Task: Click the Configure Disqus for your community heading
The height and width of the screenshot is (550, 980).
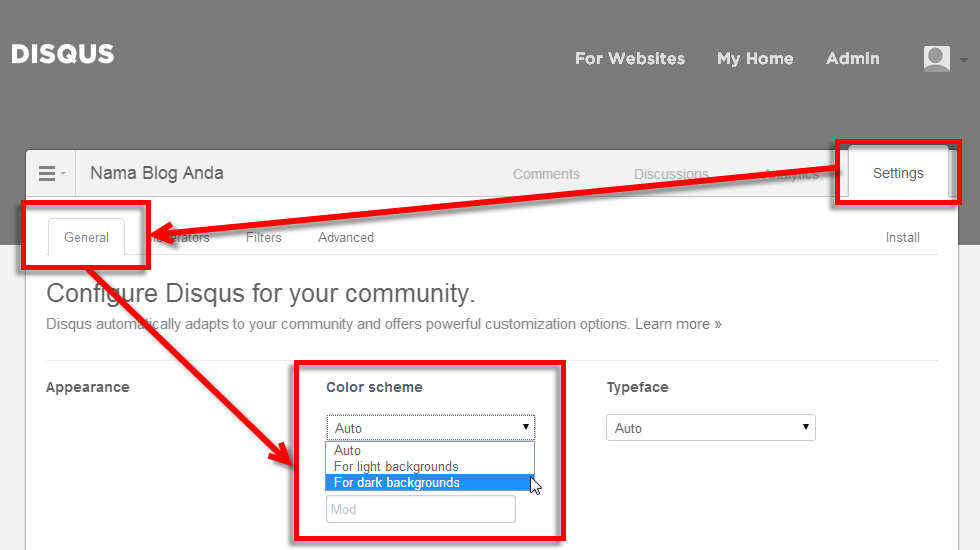Action: point(261,293)
